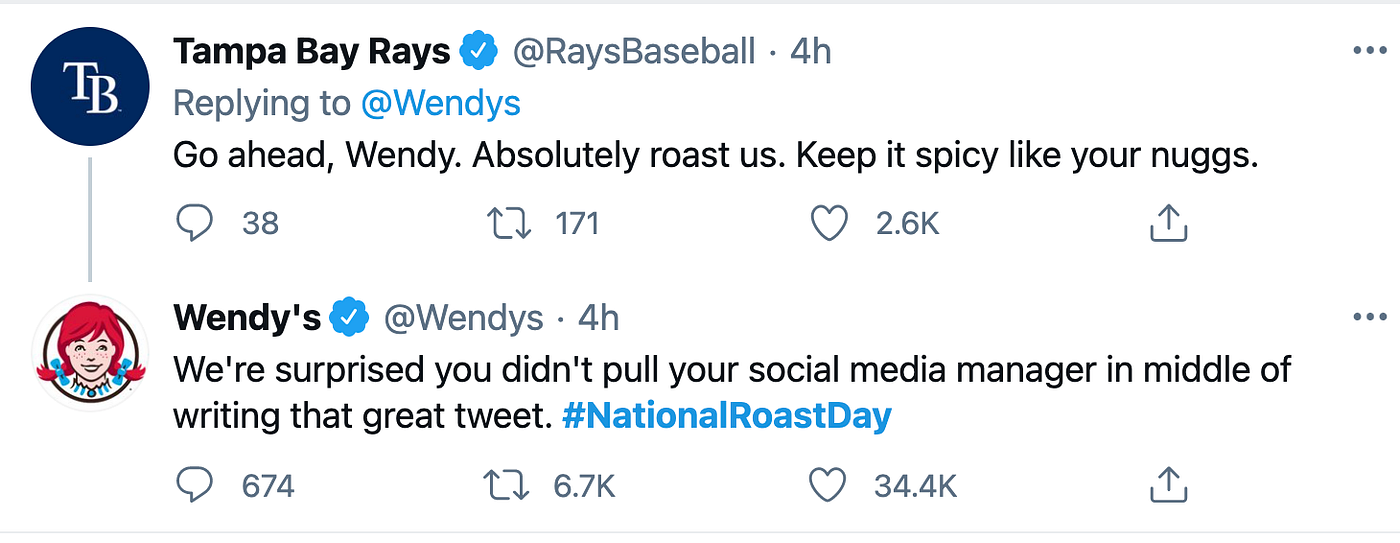Click the 4h timestamp on Rays tweet
The width and height of the screenshot is (1400, 543).
[811, 51]
